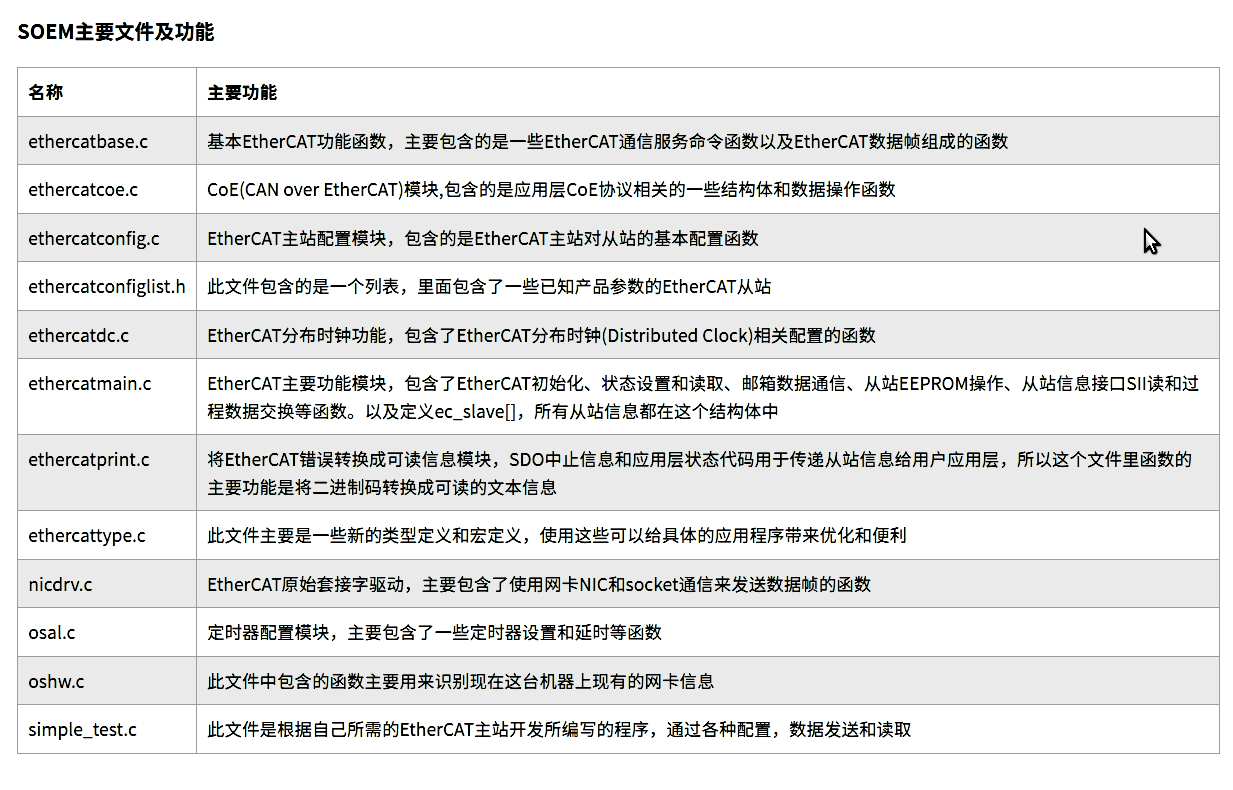Select the ethercatconfig.c file name cell
Viewport: 1233px width, 790px height.
(x=83, y=238)
